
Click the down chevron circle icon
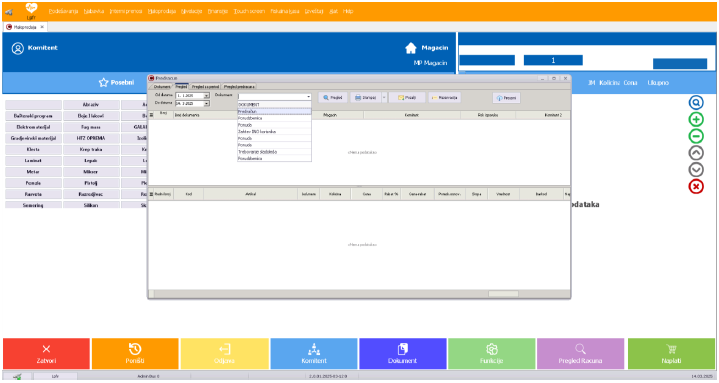696,170
